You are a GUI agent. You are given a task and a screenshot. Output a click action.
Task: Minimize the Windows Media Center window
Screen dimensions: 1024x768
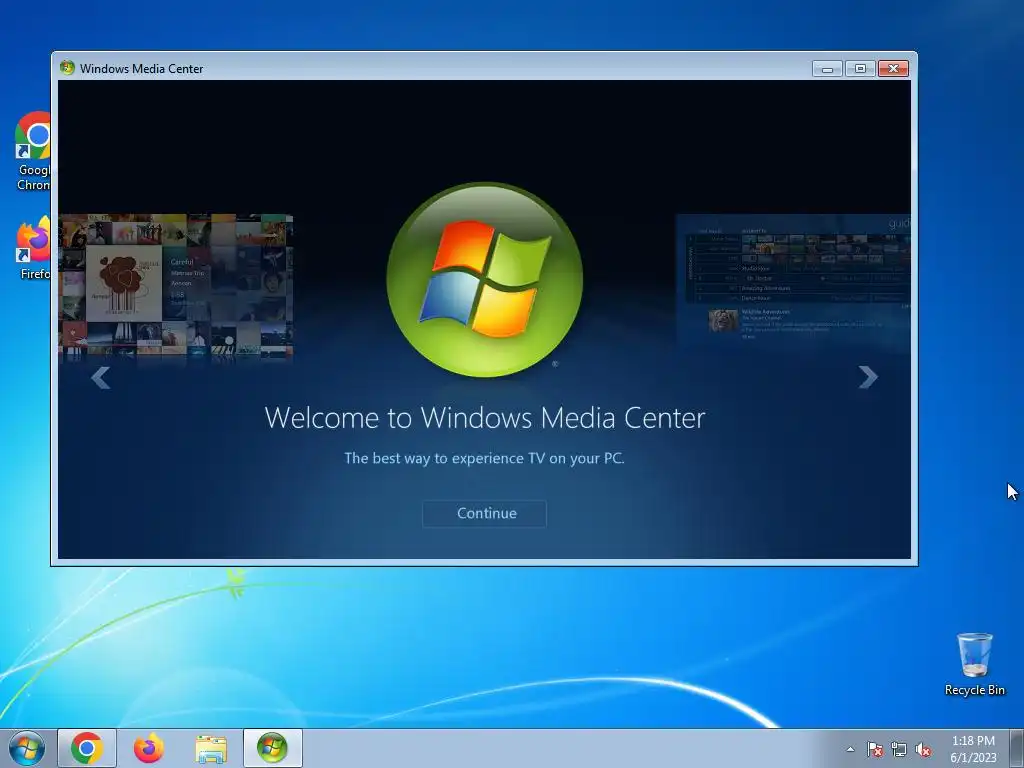click(827, 69)
